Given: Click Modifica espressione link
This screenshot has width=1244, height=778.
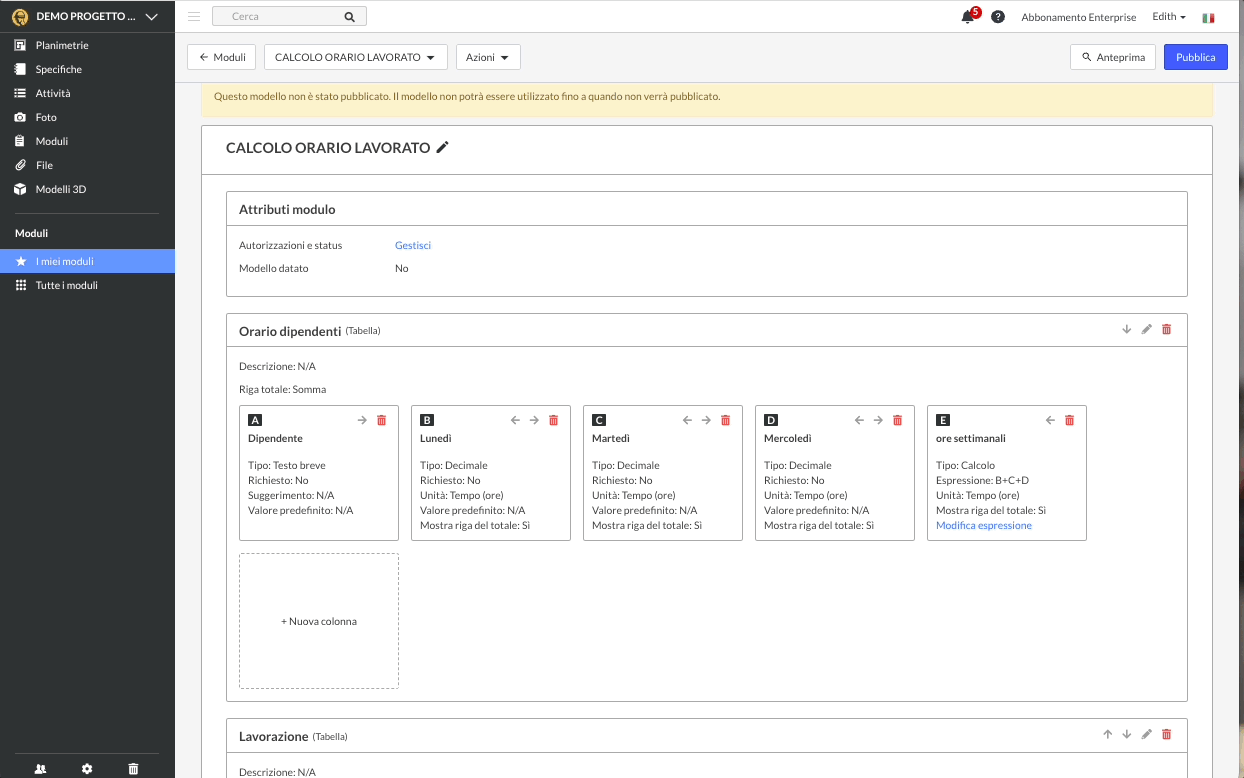Looking at the screenshot, I should [984, 525].
